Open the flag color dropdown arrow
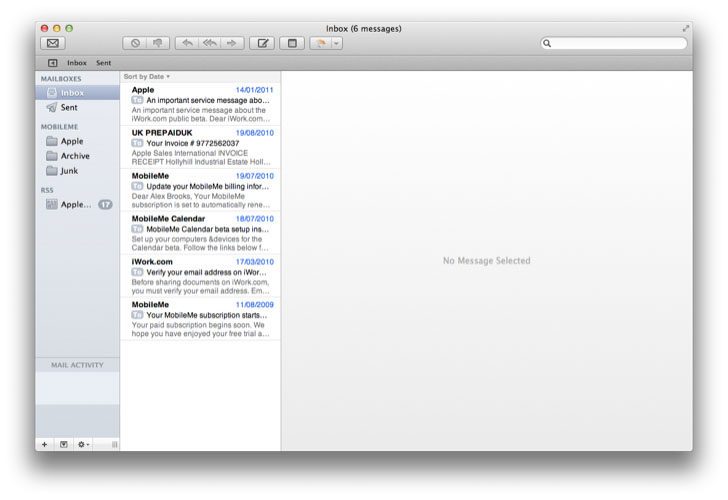 [337, 43]
